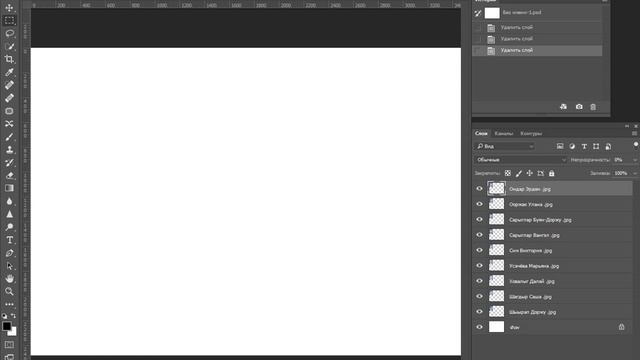Open the Вид layer filter type dropdown
The image size is (640, 360).
tap(505, 146)
